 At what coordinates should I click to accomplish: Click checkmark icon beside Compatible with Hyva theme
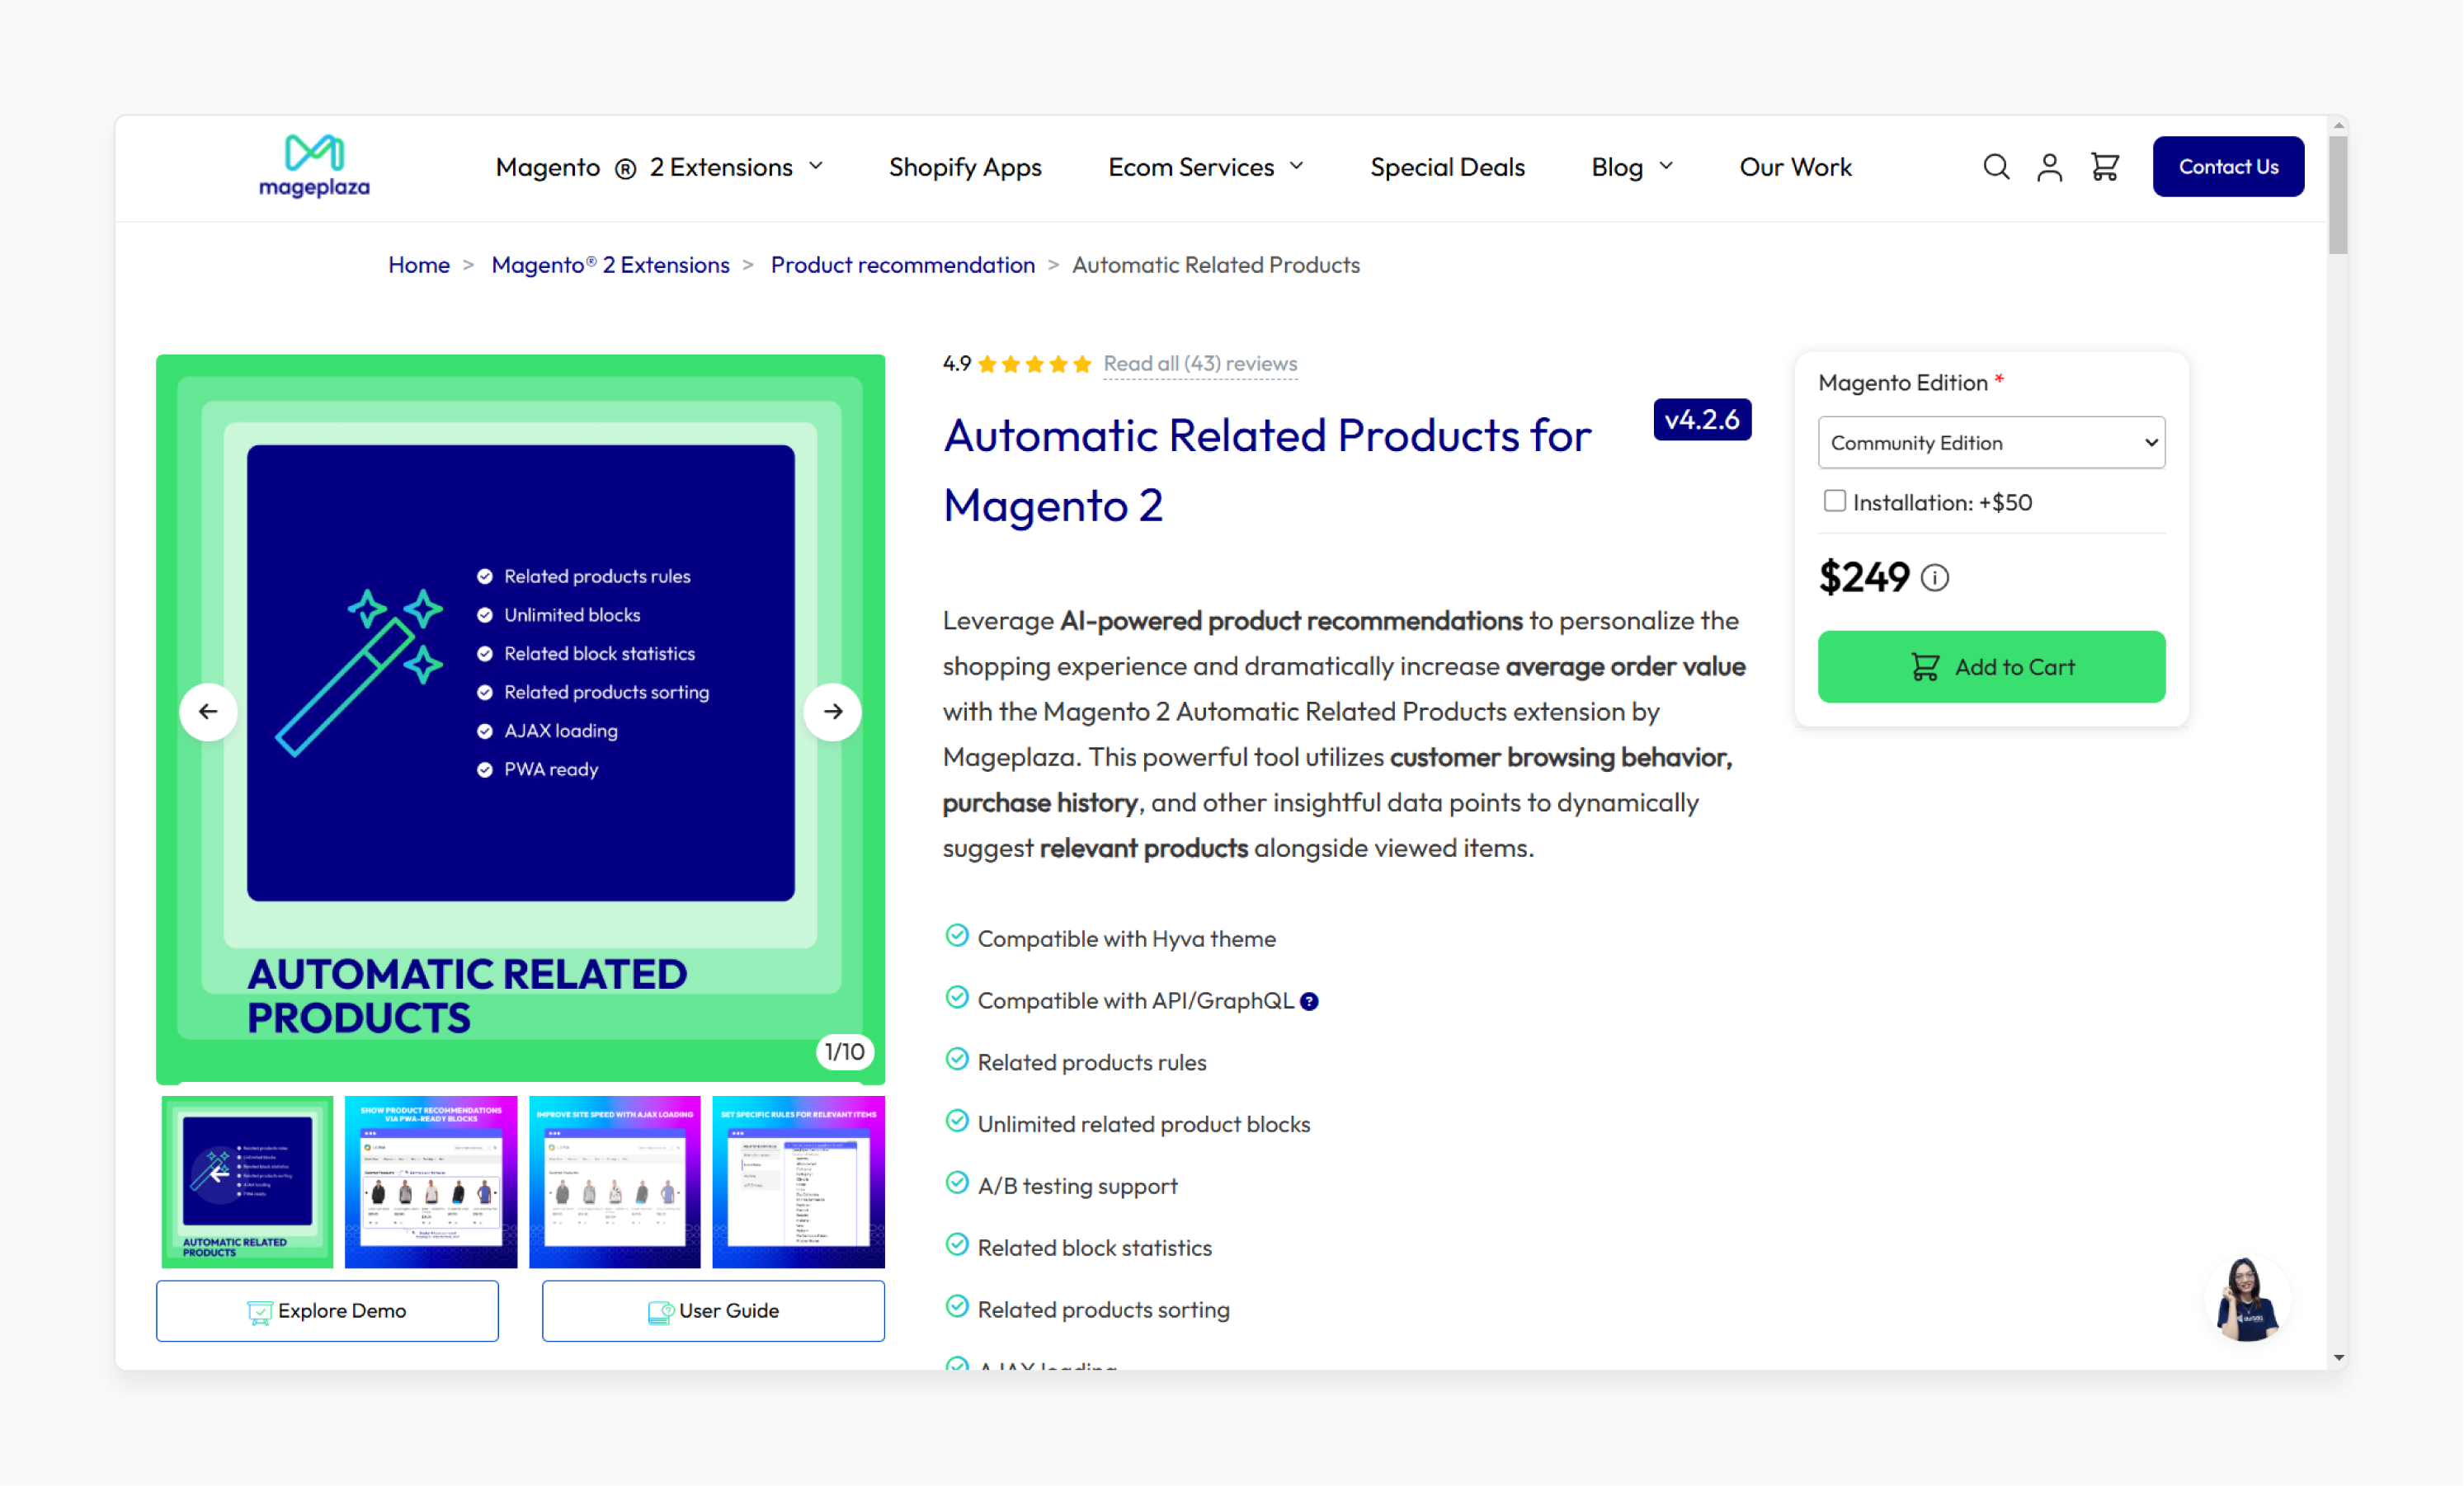tap(957, 936)
